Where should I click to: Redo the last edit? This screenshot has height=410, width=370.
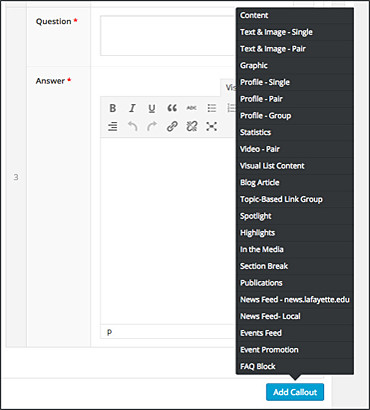tap(152, 126)
